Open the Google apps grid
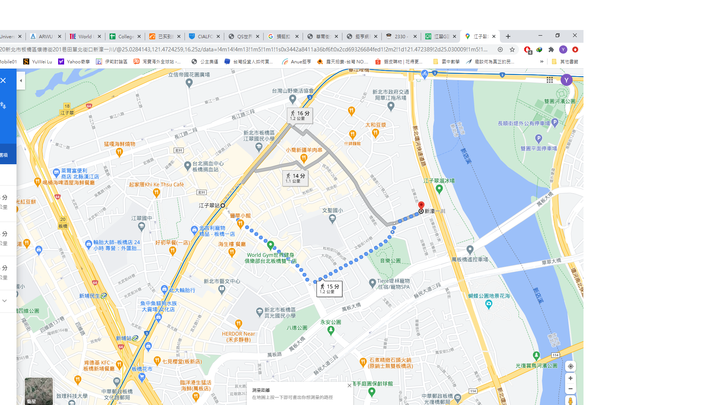720x405 pixels. (x=550, y=80)
